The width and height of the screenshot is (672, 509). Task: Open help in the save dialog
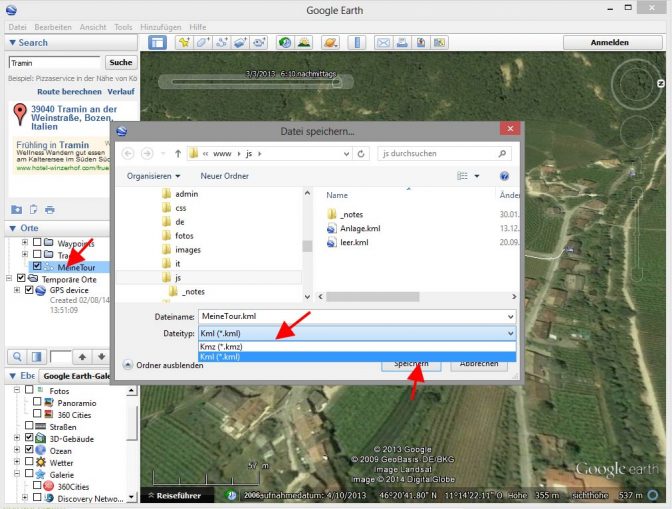(x=504, y=176)
